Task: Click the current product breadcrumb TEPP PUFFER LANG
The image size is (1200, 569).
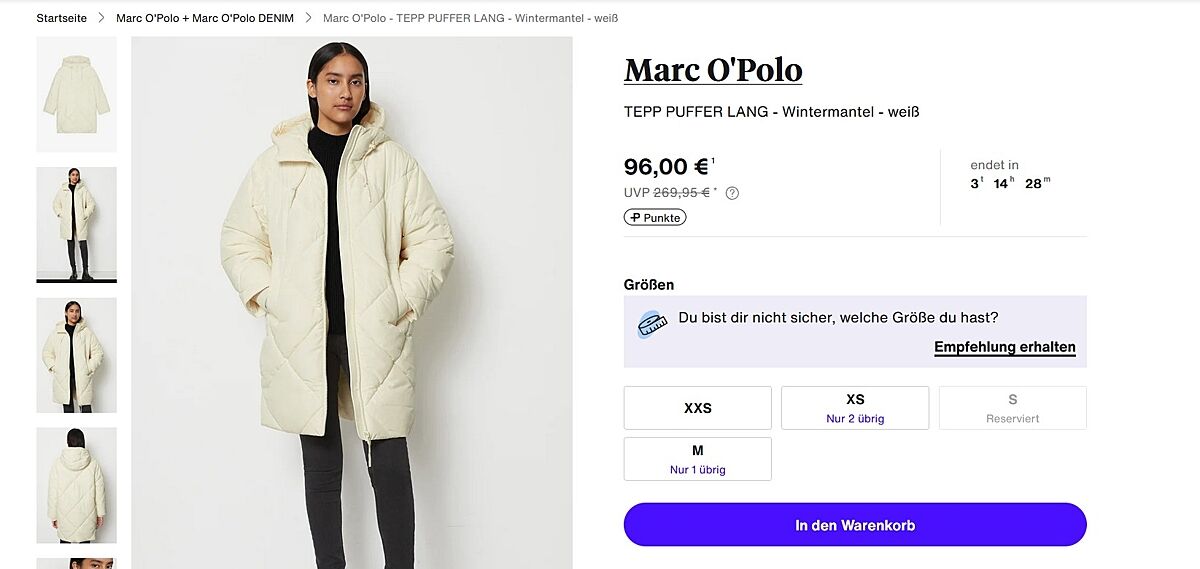Action: coord(463,18)
